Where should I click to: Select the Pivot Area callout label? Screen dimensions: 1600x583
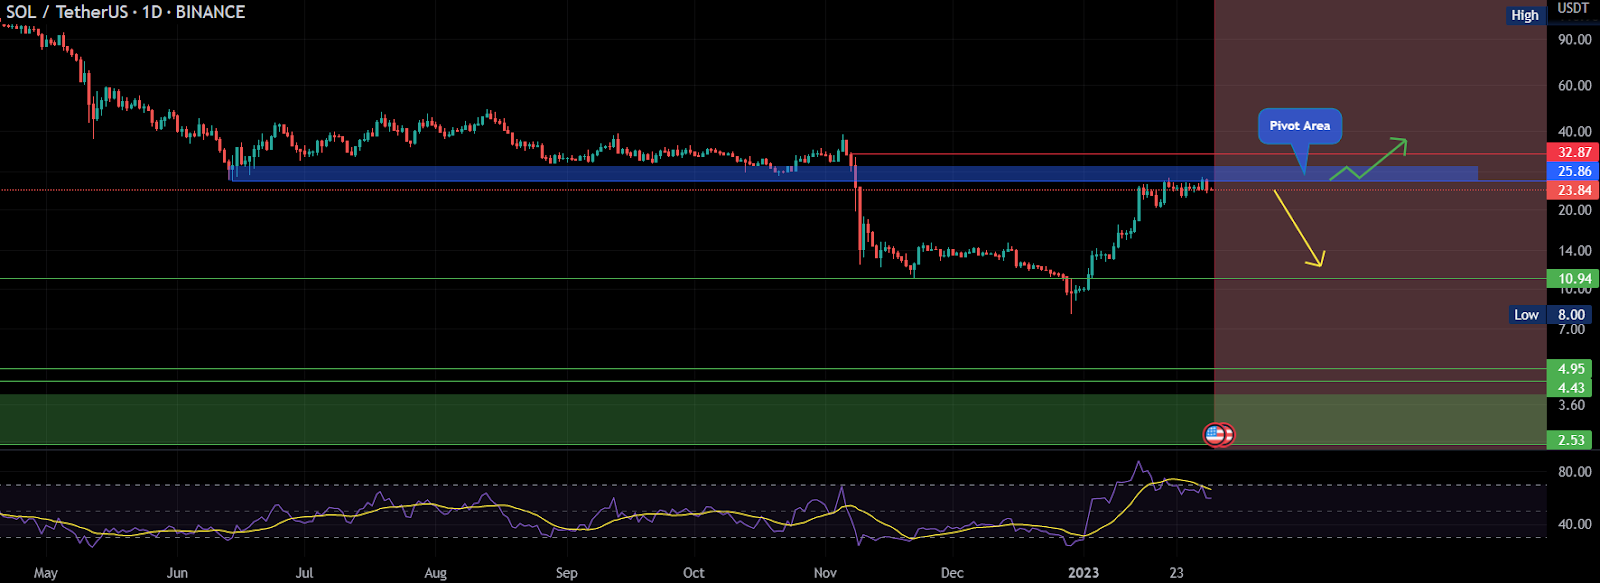pos(1300,126)
